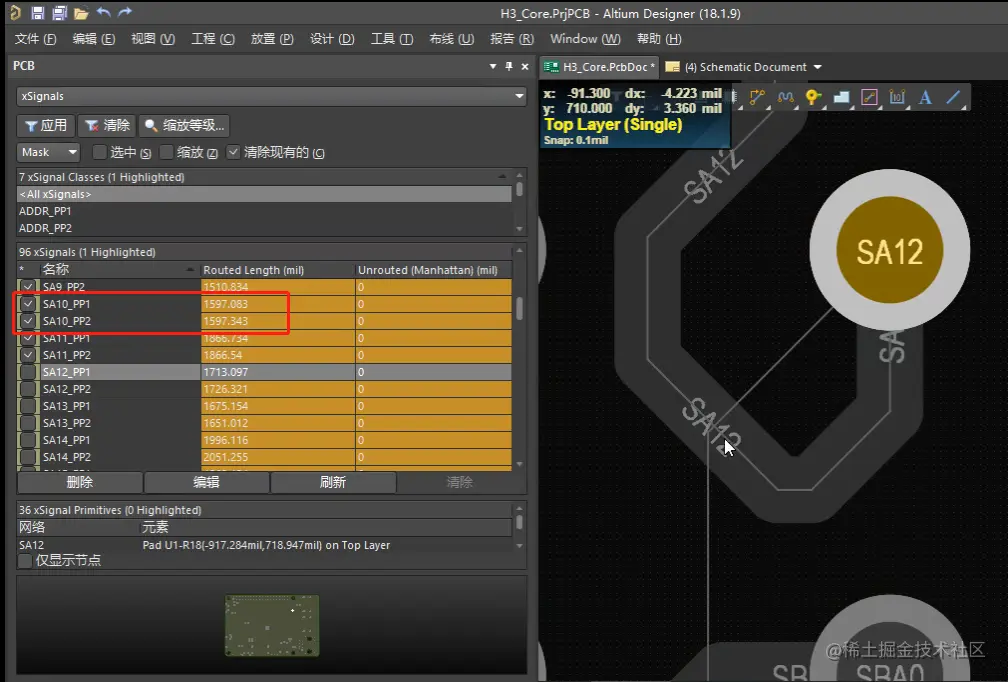Select the keepout placement tool
This screenshot has height=682, width=1008.
click(869, 98)
